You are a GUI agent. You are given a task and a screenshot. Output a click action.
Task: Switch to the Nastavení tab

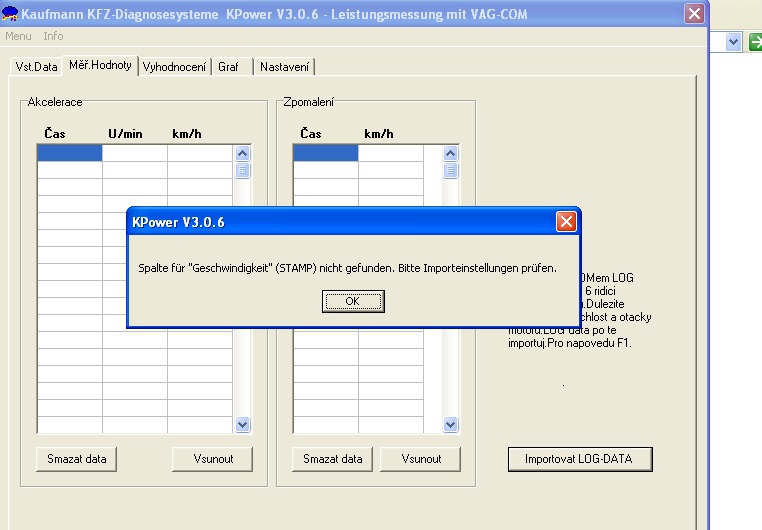[x=284, y=67]
